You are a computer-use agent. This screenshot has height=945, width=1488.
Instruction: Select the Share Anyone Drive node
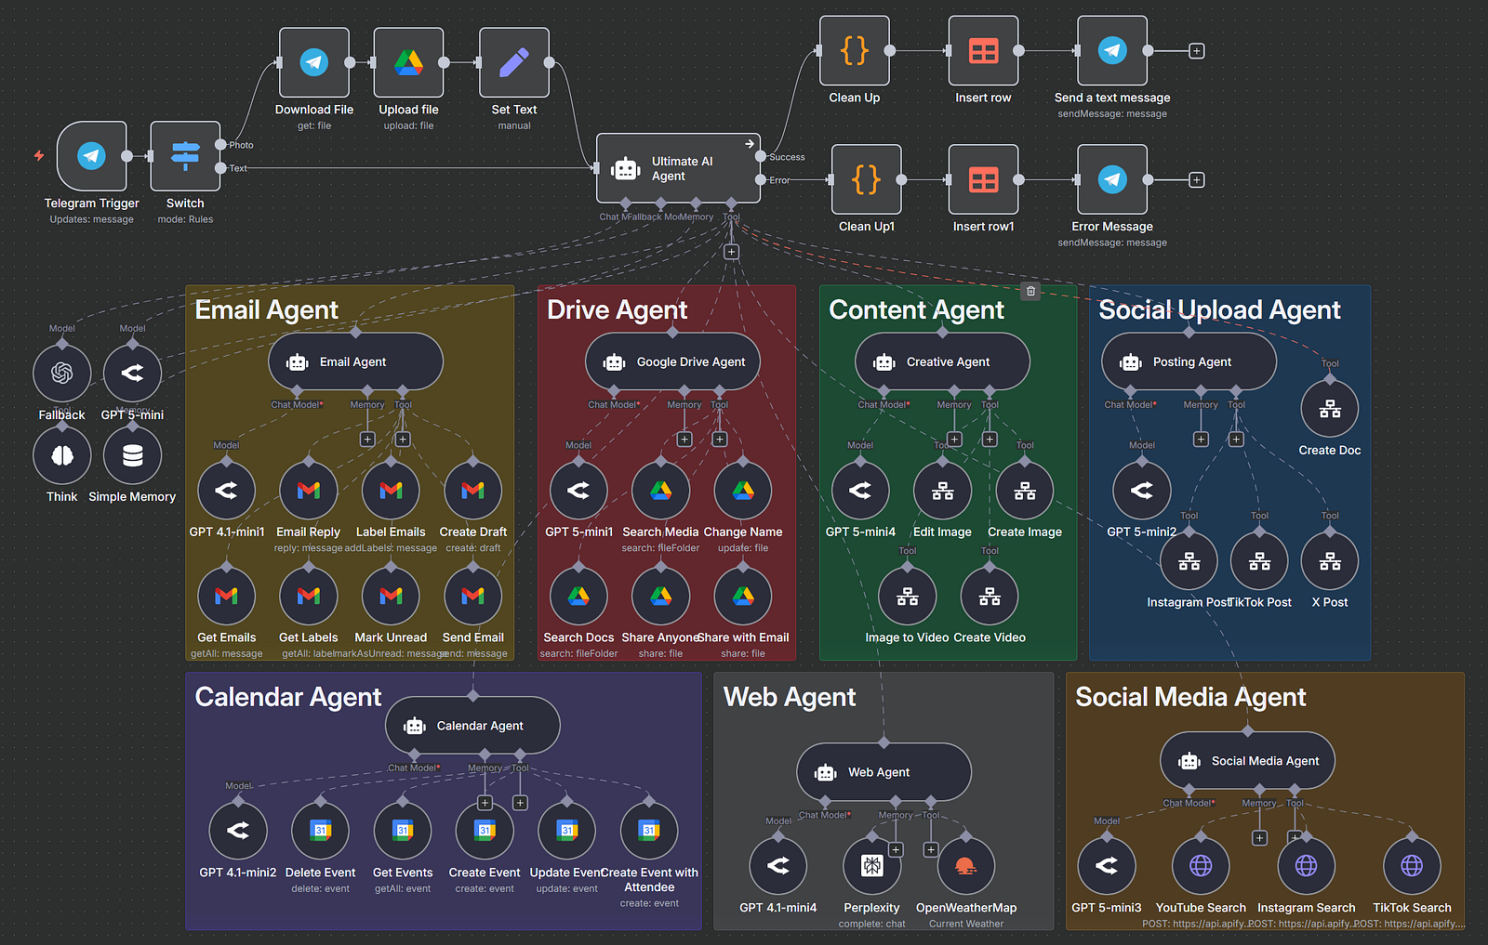click(661, 596)
